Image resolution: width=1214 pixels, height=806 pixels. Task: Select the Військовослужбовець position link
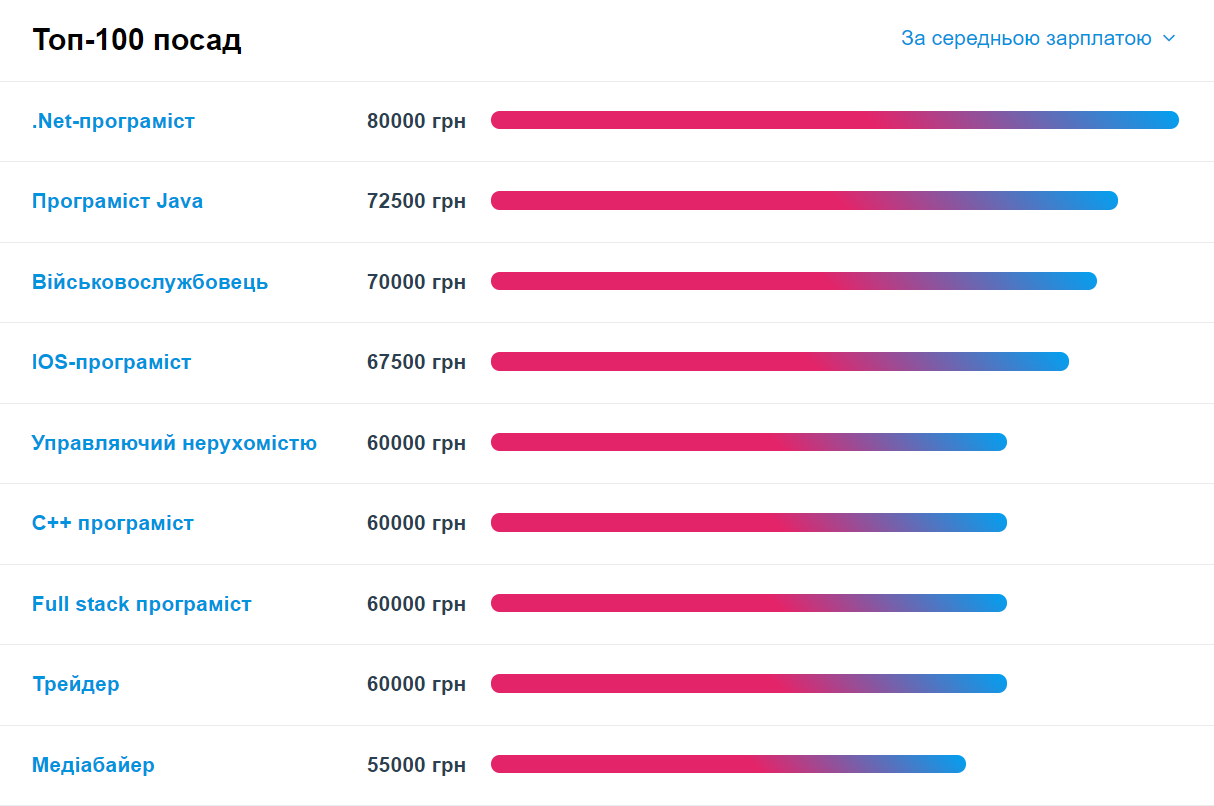pos(150,282)
